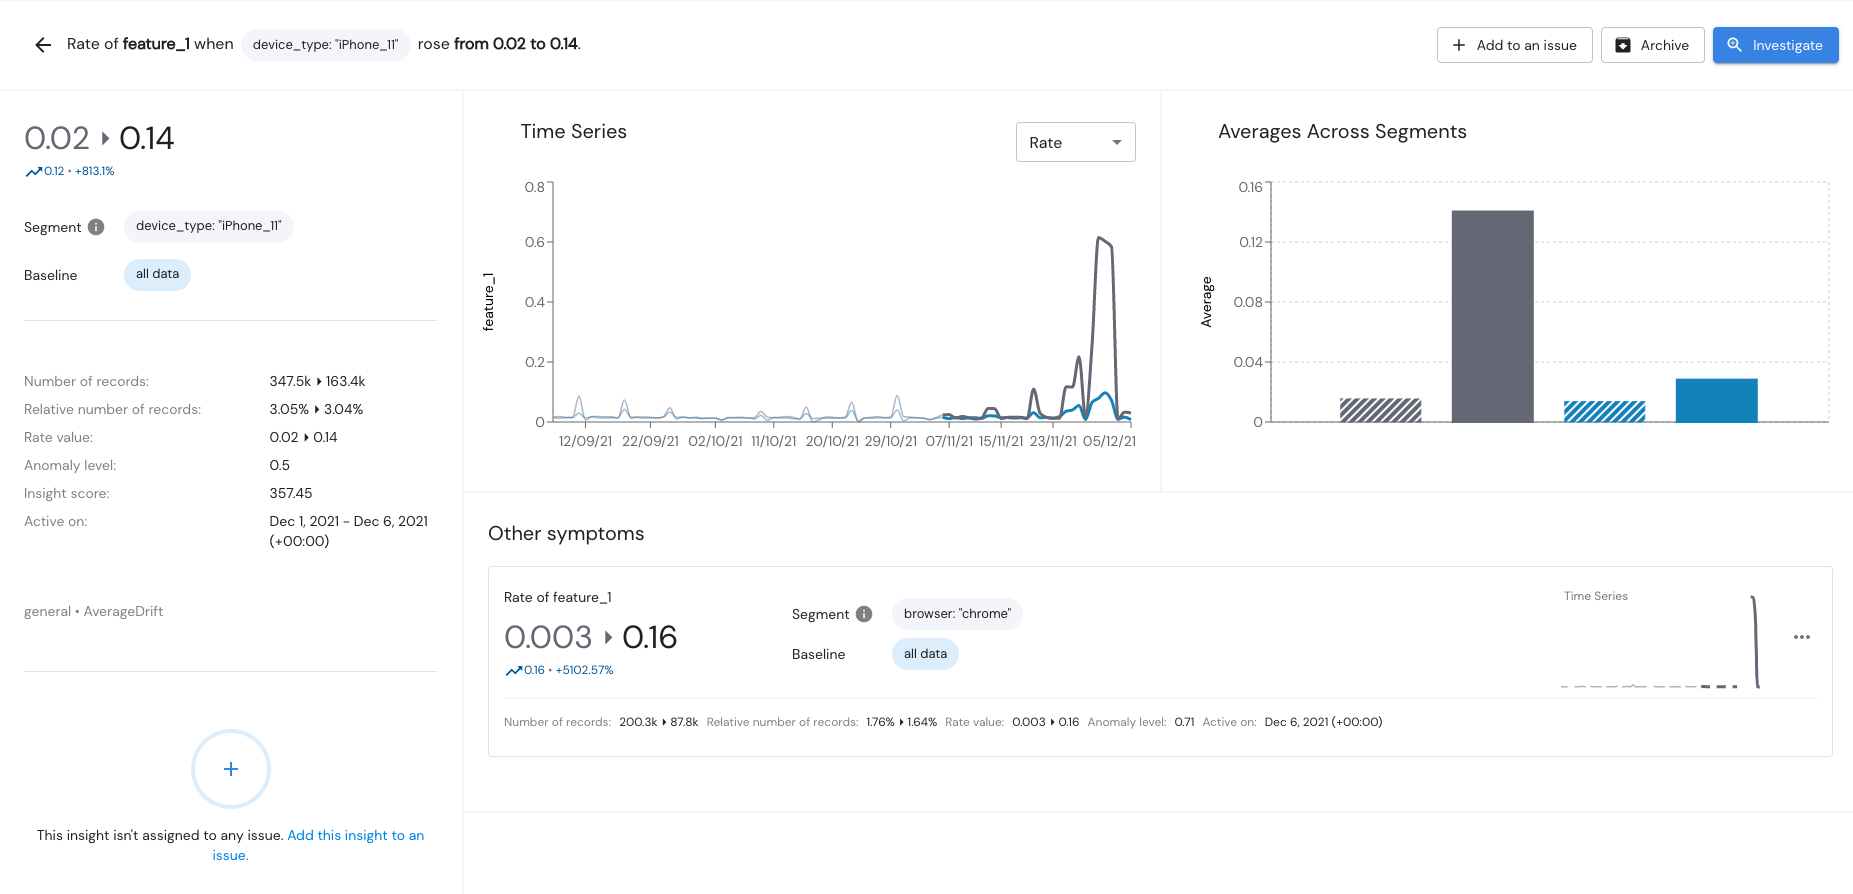Click the Insight score value 357.45

291,493
